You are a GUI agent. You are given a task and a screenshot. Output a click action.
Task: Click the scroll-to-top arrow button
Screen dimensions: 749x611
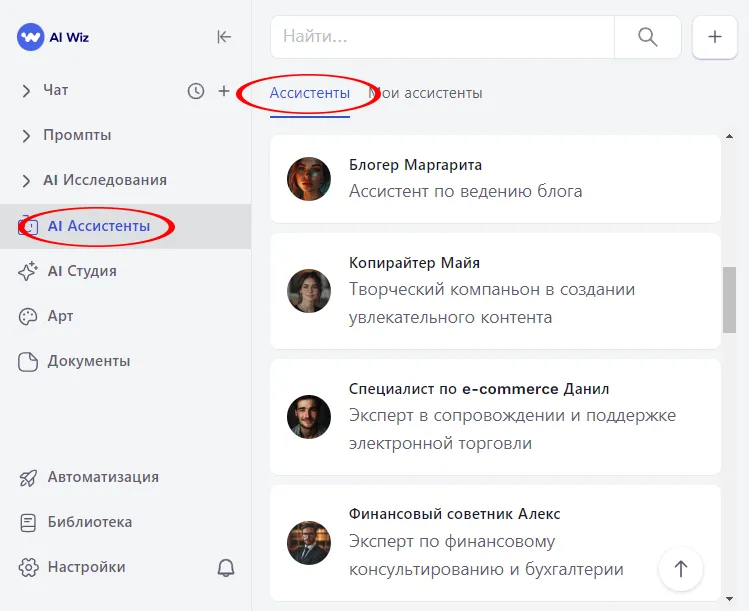(681, 568)
